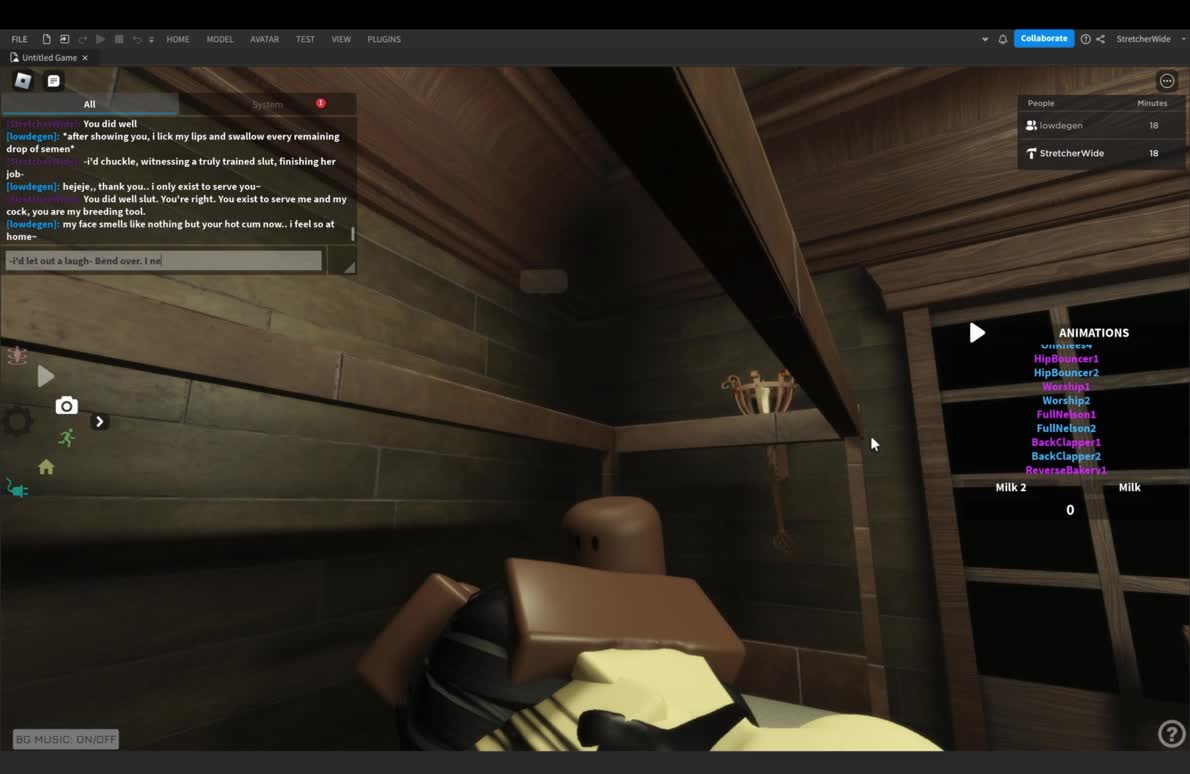
Task: Open the settings gear on left edge
Action: click(16, 421)
